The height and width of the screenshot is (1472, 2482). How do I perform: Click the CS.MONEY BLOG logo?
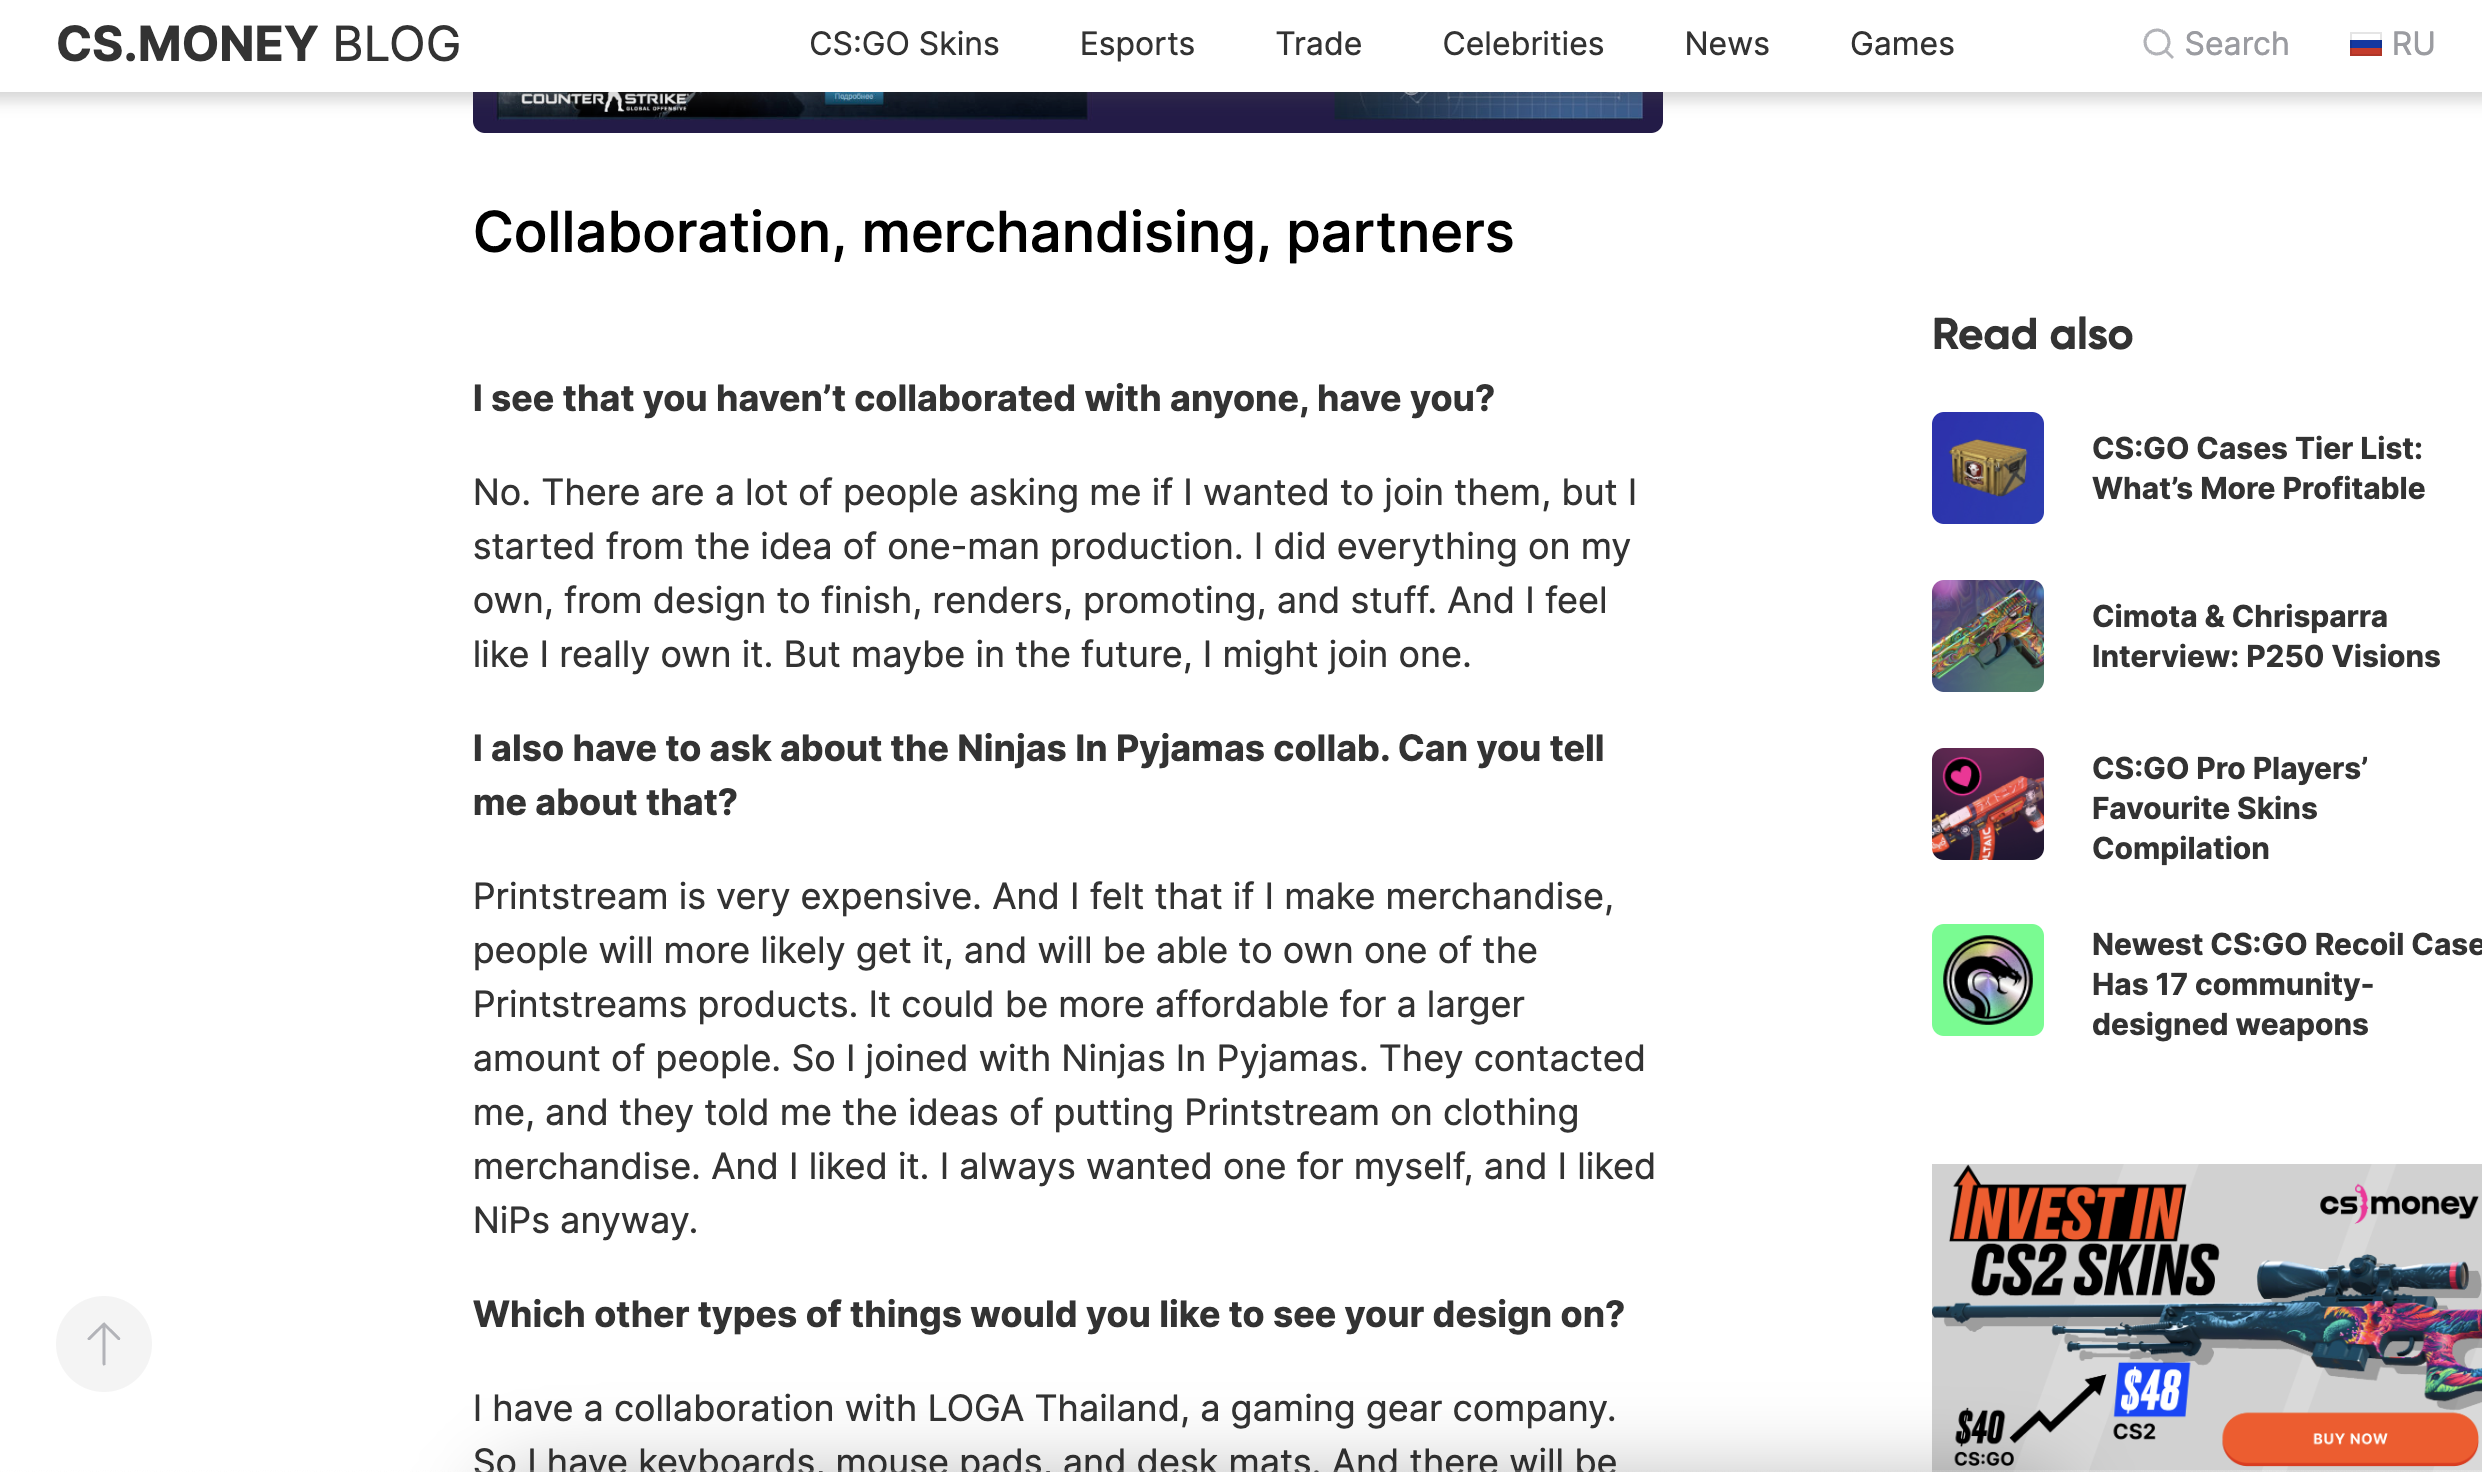(x=258, y=44)
